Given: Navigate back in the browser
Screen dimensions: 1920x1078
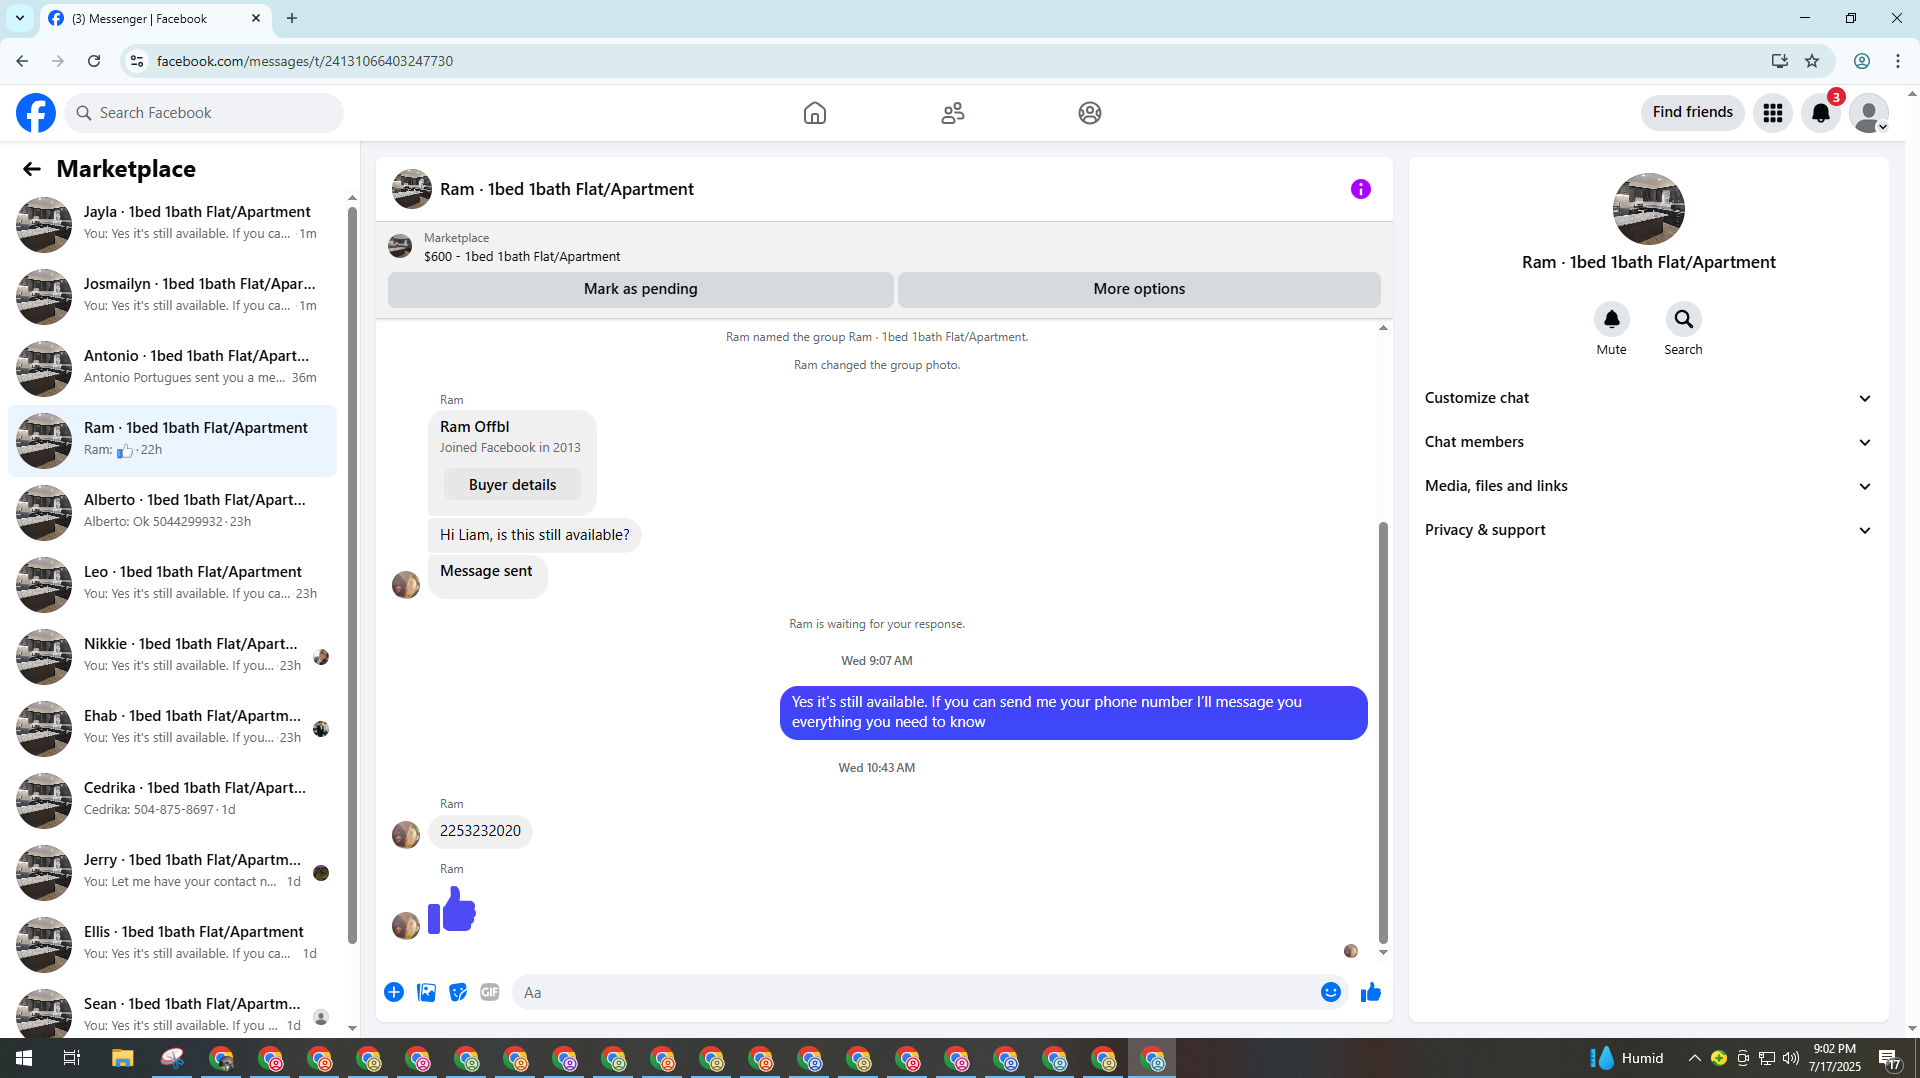Looking at the screenshot, I should (22, 61).
